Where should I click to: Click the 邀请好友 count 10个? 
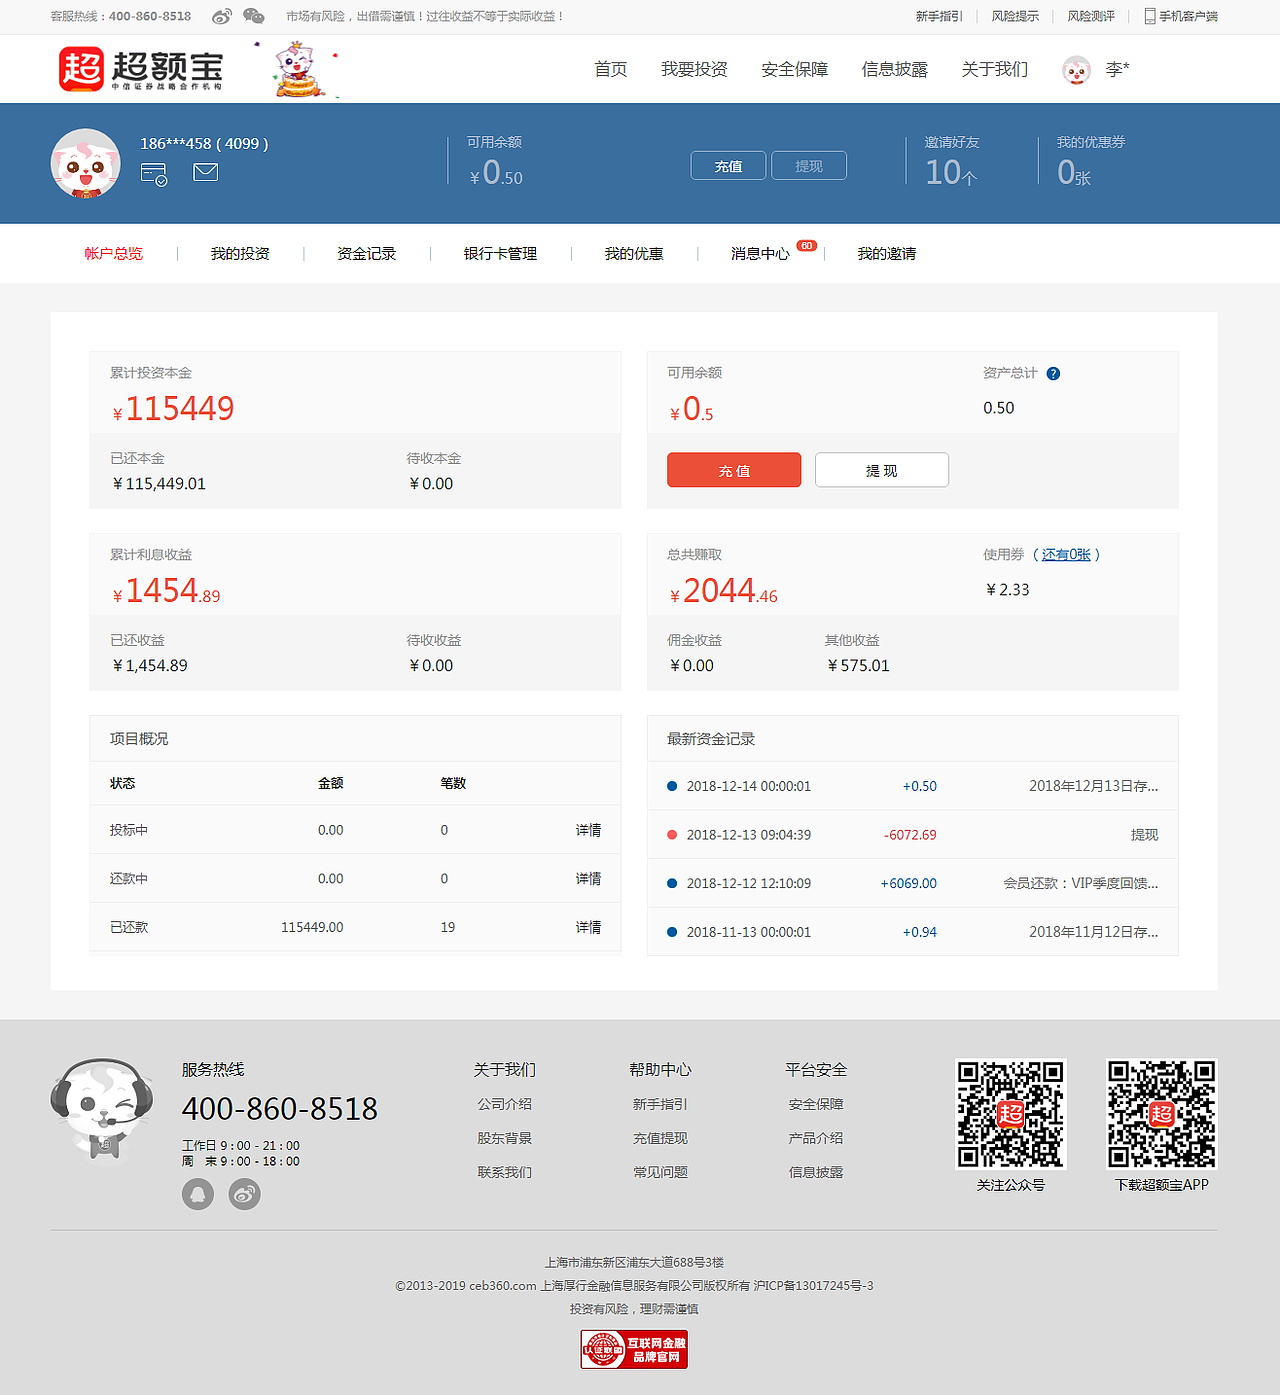tap(951, 173)
